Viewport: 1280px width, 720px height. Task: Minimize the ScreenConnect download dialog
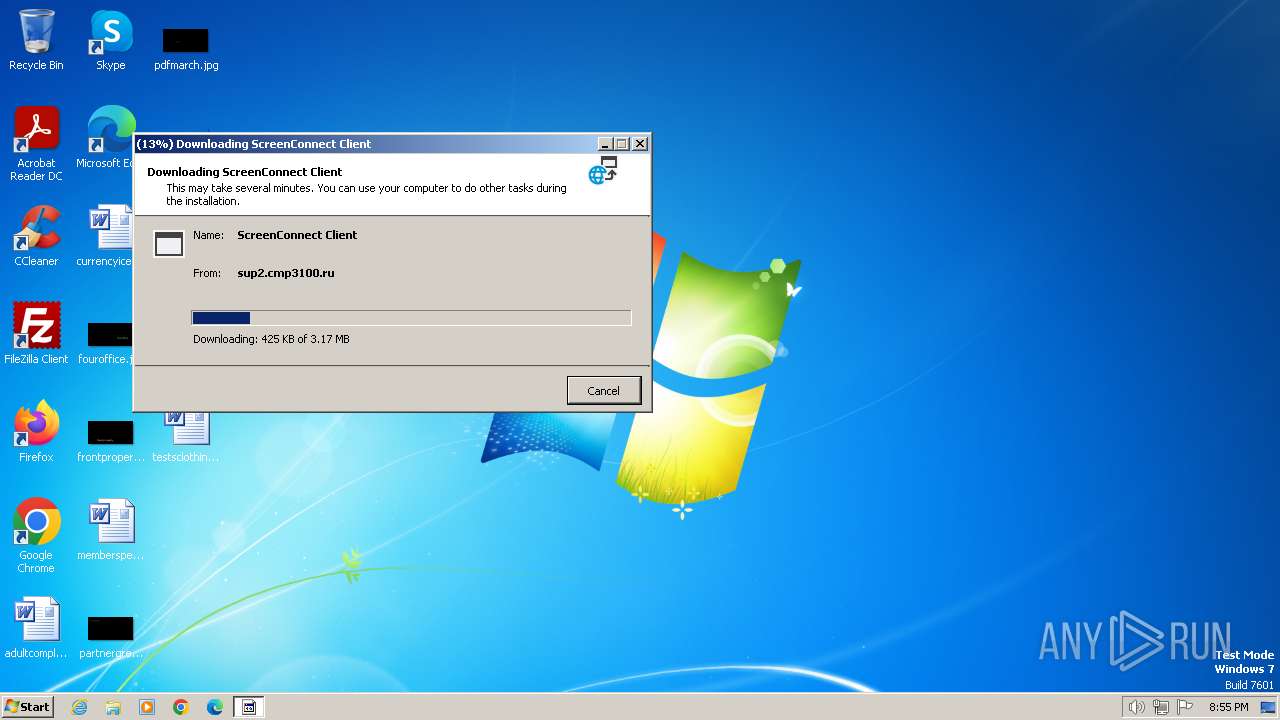click(605, 144)
